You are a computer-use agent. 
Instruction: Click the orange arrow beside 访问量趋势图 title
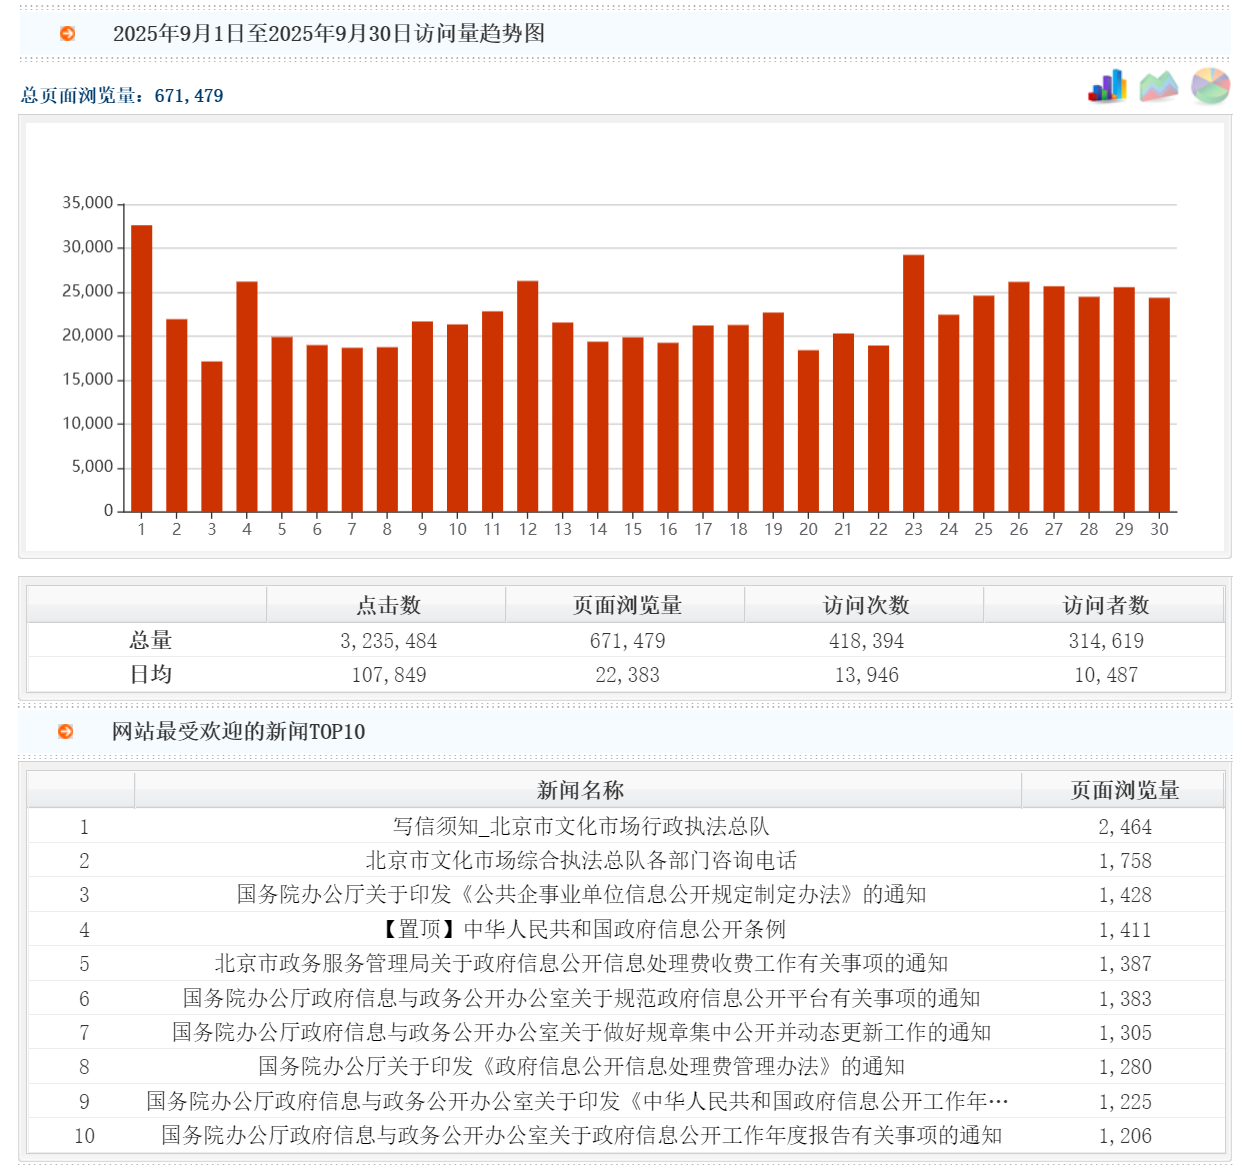[x=67, y=33]
